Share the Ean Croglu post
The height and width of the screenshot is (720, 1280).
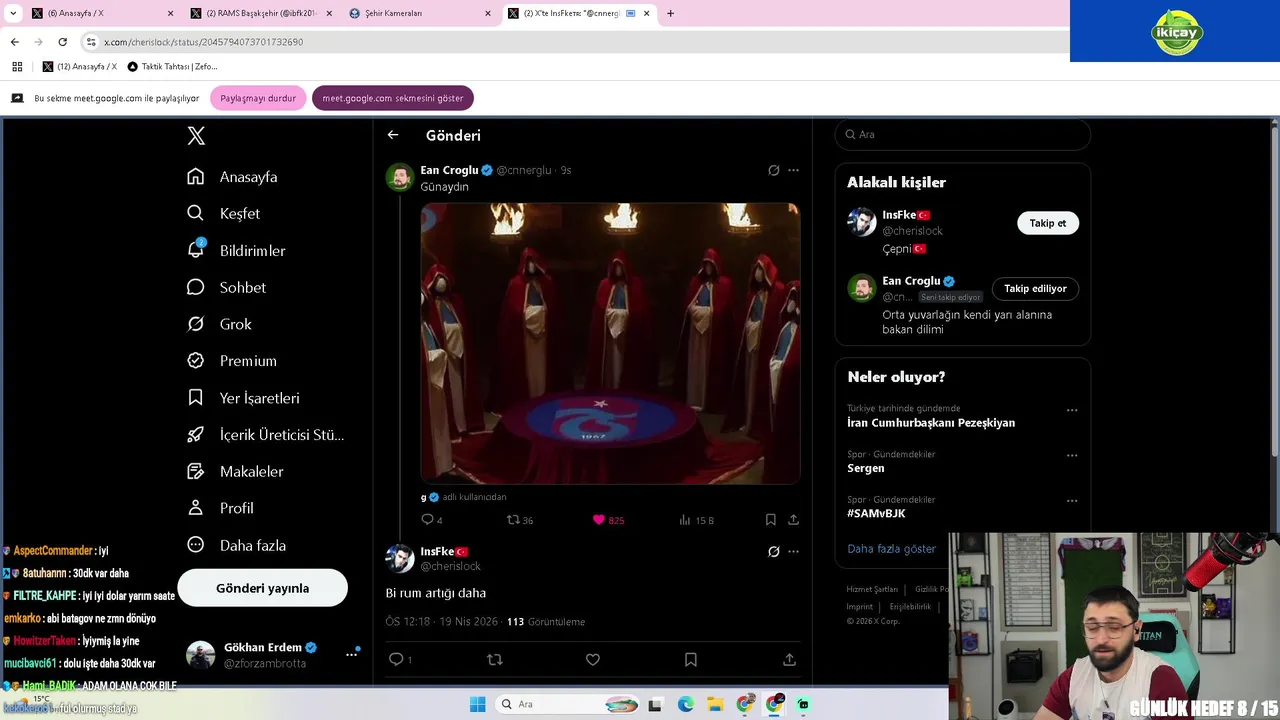793,520
